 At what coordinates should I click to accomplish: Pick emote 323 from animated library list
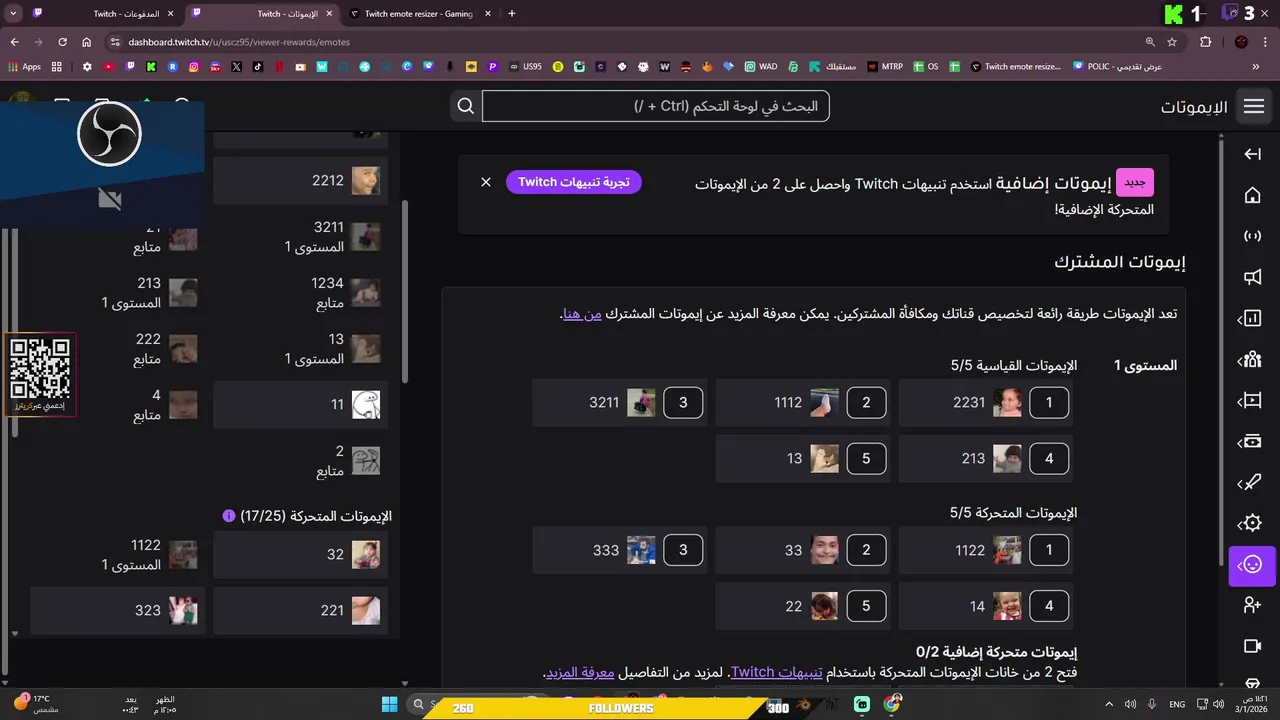[x=118, y=610]
